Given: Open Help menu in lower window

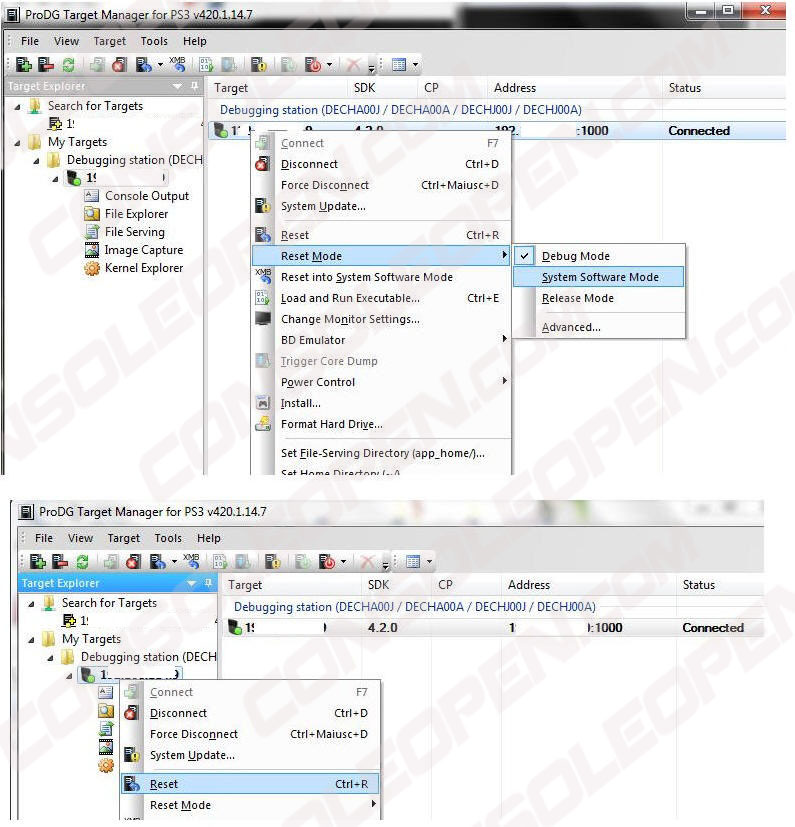Looking at the screenshot, I should click(x=209, y=538).
